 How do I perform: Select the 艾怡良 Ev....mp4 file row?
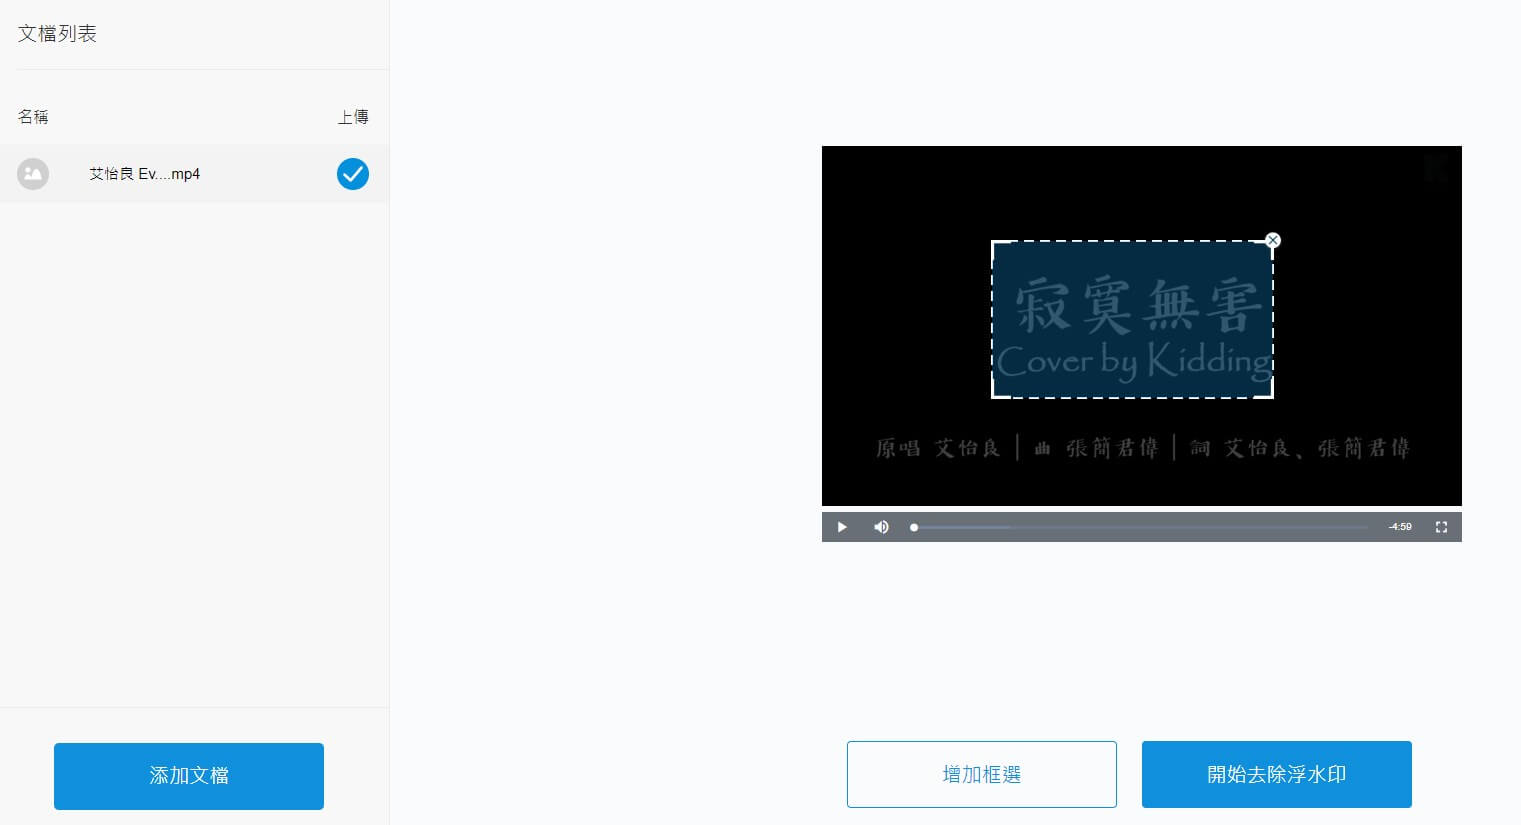[194, 174]
